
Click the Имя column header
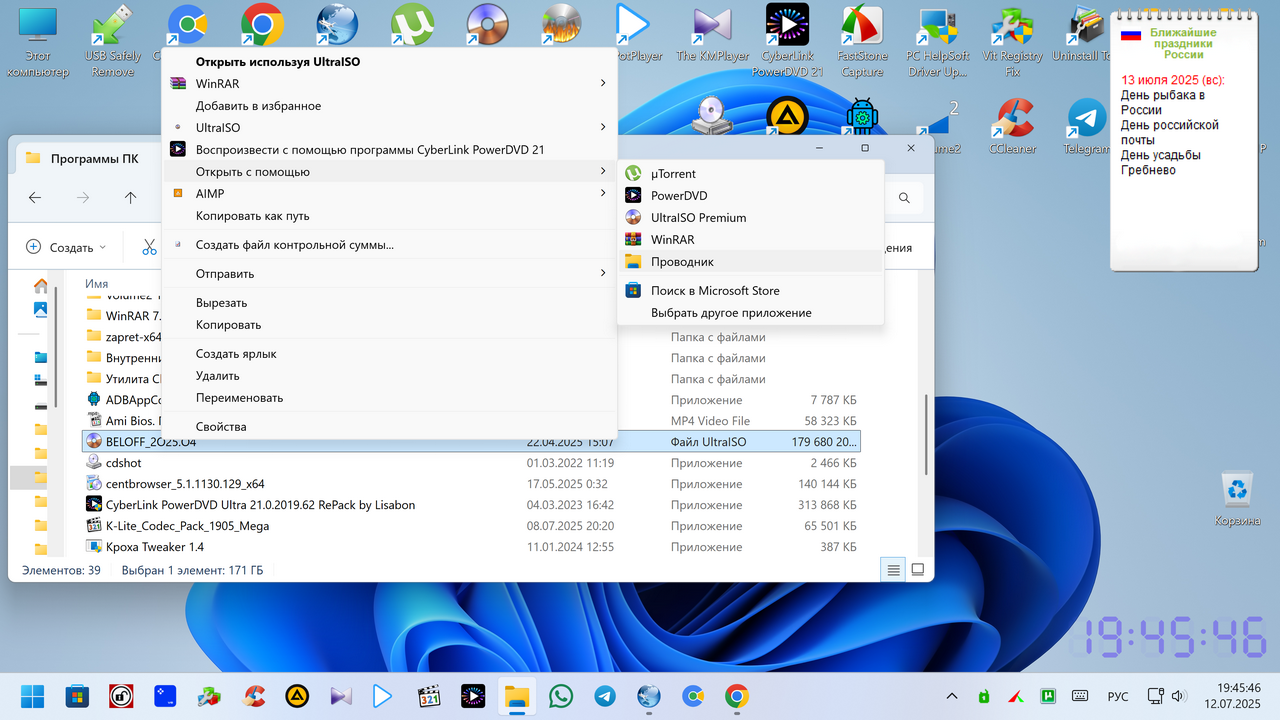[x=97, y=284]
